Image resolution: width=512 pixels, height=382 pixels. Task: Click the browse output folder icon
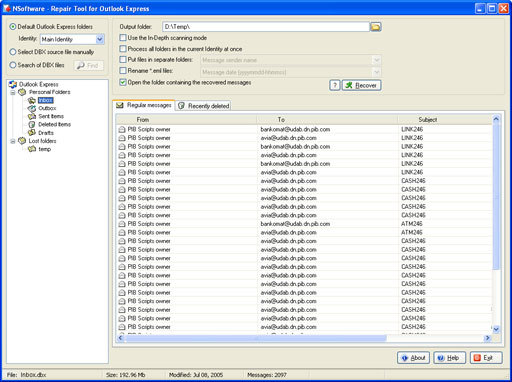[376, 27]
